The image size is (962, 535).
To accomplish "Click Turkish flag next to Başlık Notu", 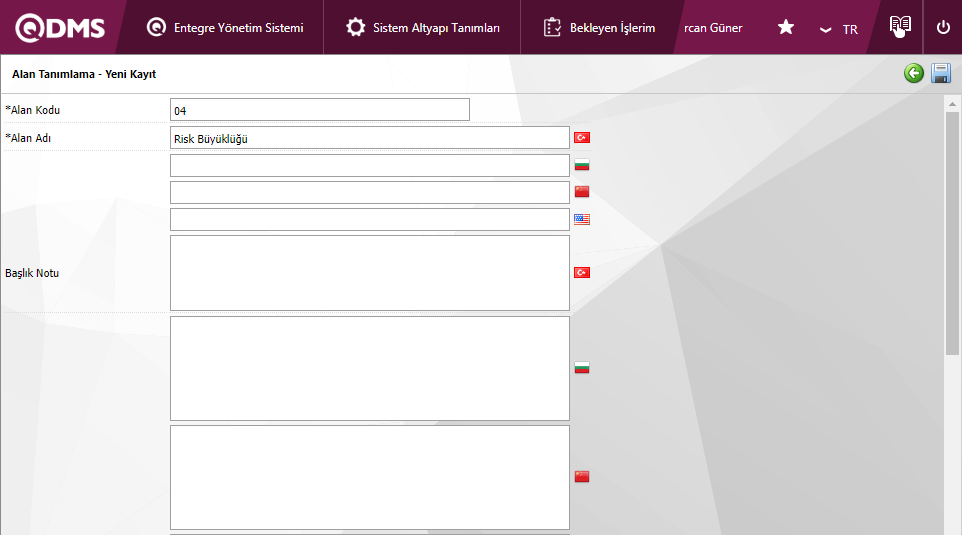I will coord(581,272).
